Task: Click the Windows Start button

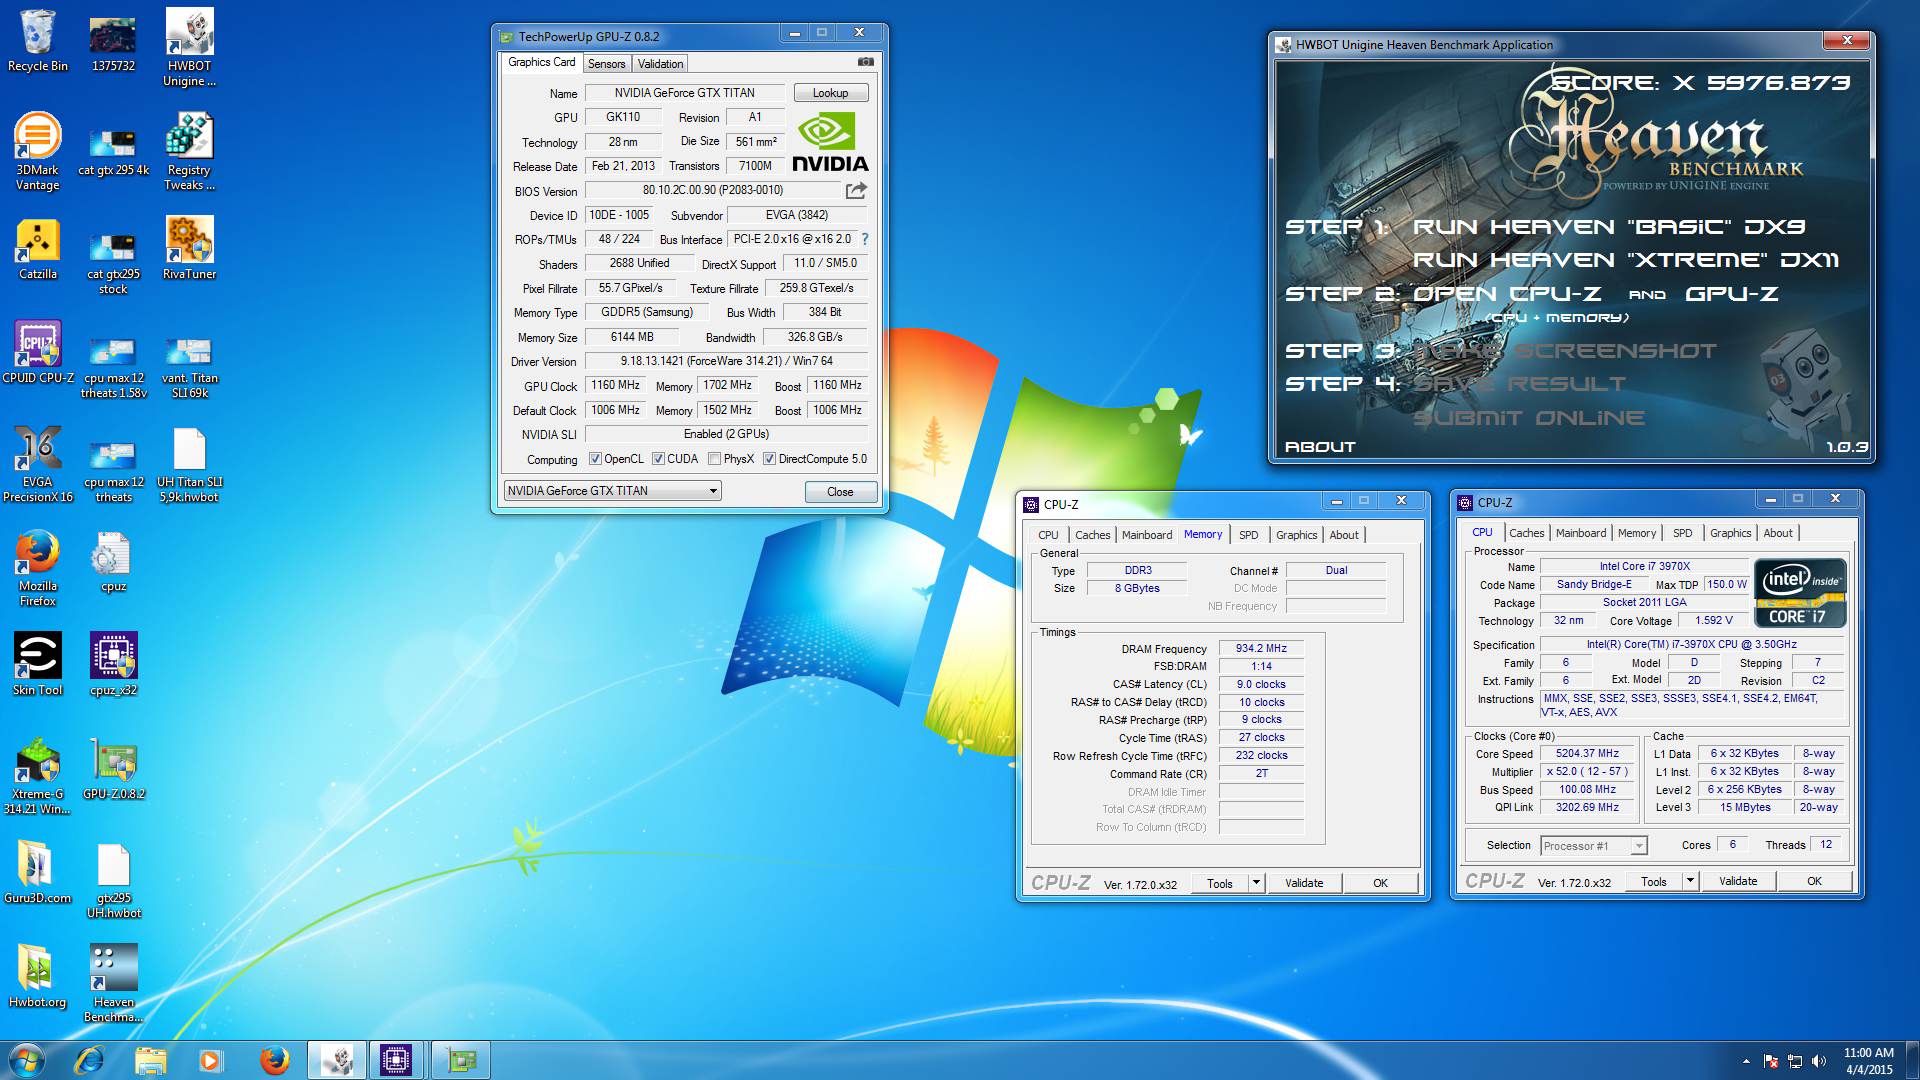Action: tap(26, 1060)
